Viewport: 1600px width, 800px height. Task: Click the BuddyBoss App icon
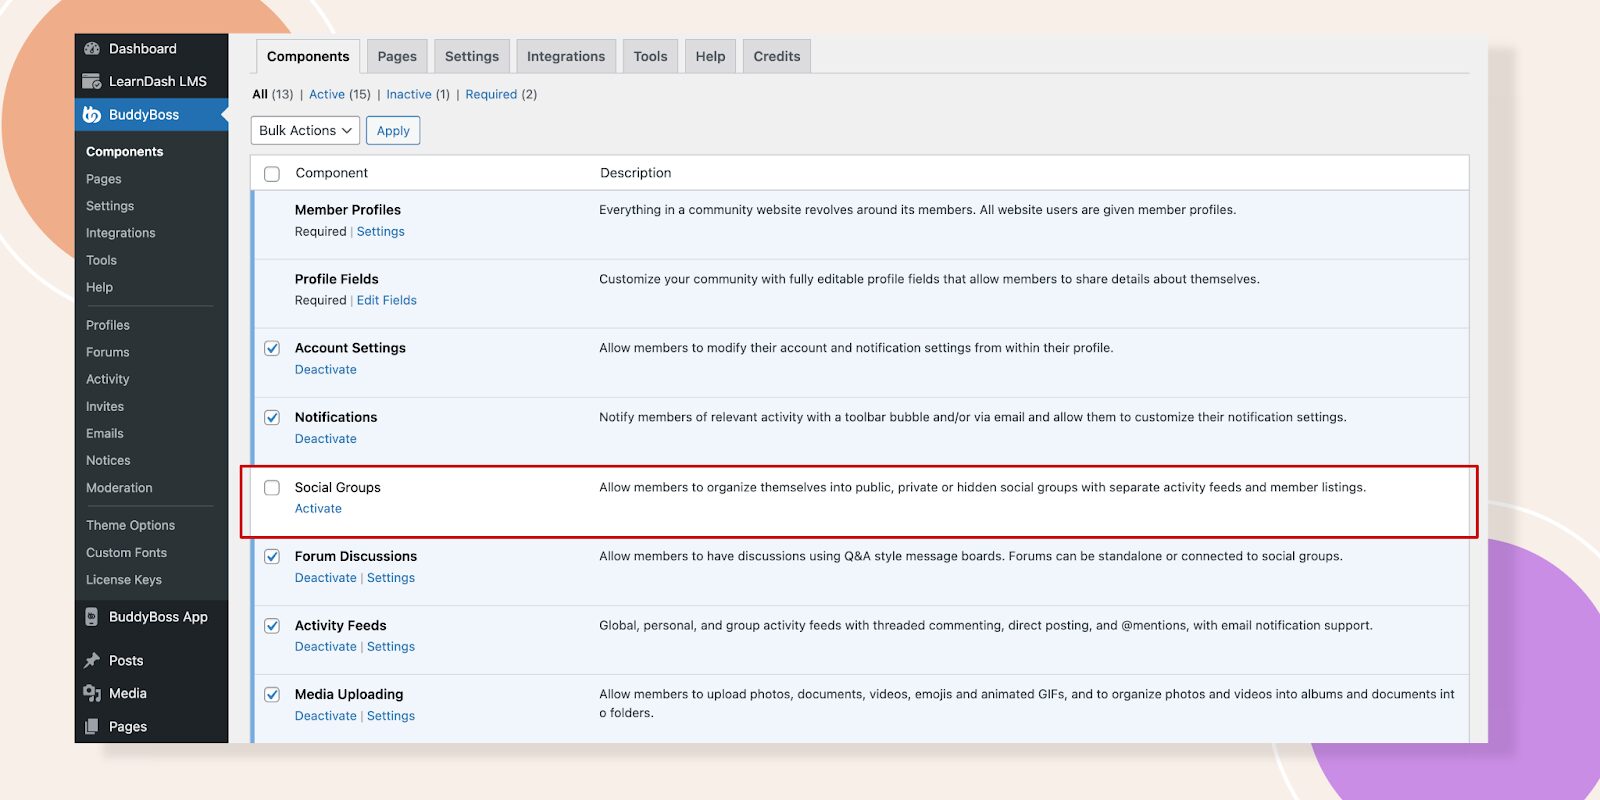[x=92, y=617]
